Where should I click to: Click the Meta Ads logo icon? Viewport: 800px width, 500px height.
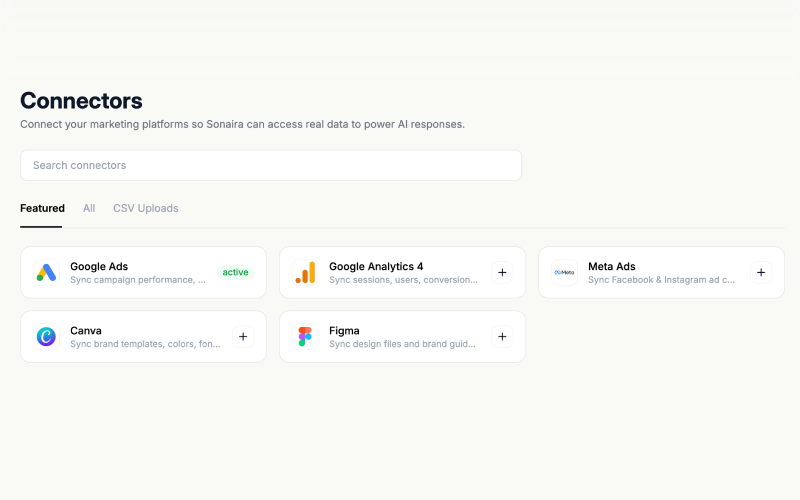564,273
